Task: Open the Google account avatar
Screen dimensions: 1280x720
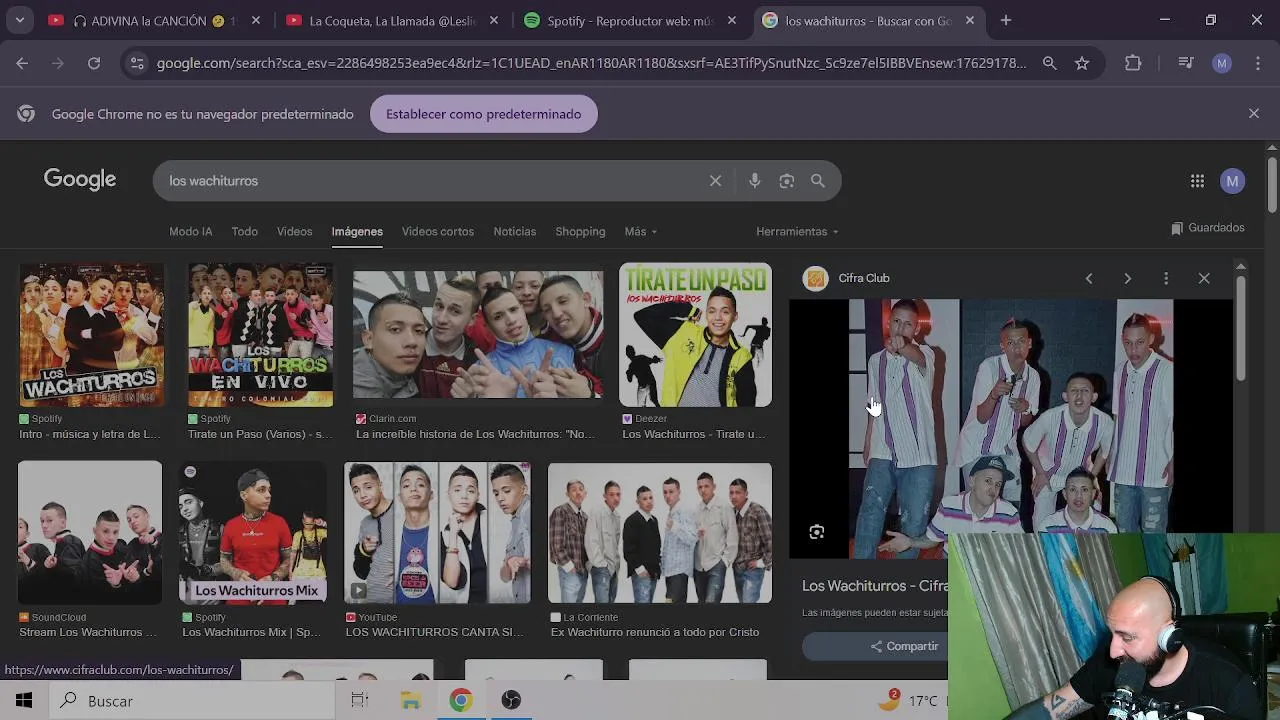Action: tap(1232, 181)
